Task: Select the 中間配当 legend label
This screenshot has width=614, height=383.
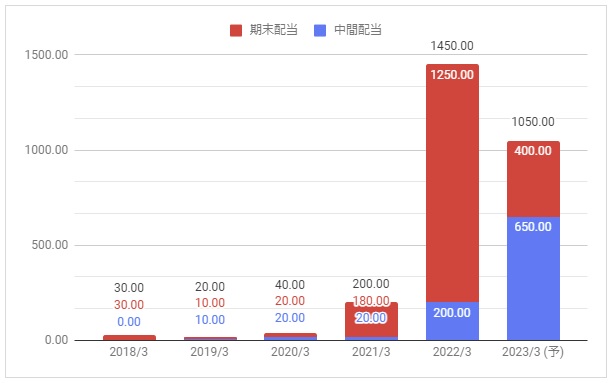Action: click(x=358, y=30)
